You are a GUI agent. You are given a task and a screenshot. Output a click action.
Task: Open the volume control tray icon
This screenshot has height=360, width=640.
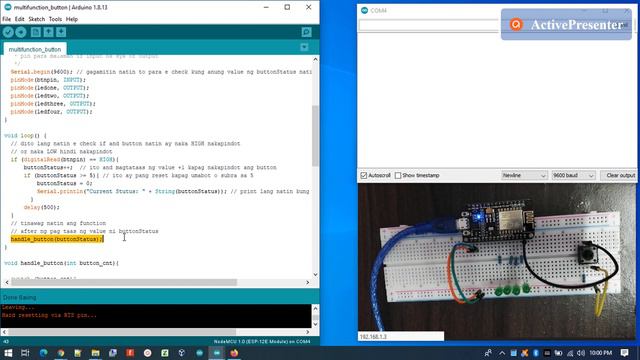pyautogui.click(x=581, y=353)
